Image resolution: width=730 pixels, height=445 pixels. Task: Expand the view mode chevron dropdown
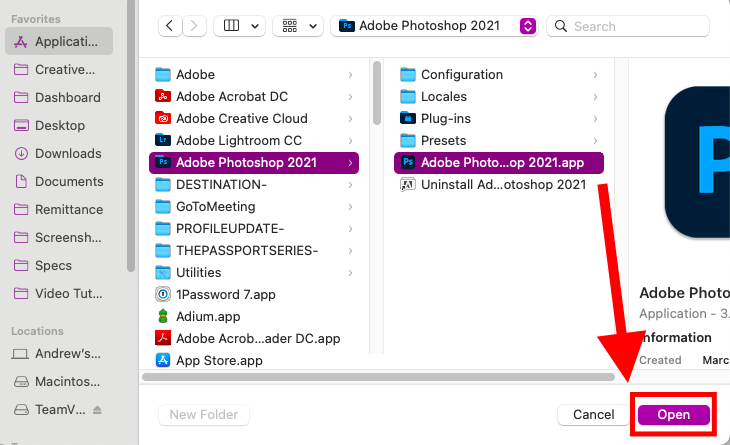(255, 26)
